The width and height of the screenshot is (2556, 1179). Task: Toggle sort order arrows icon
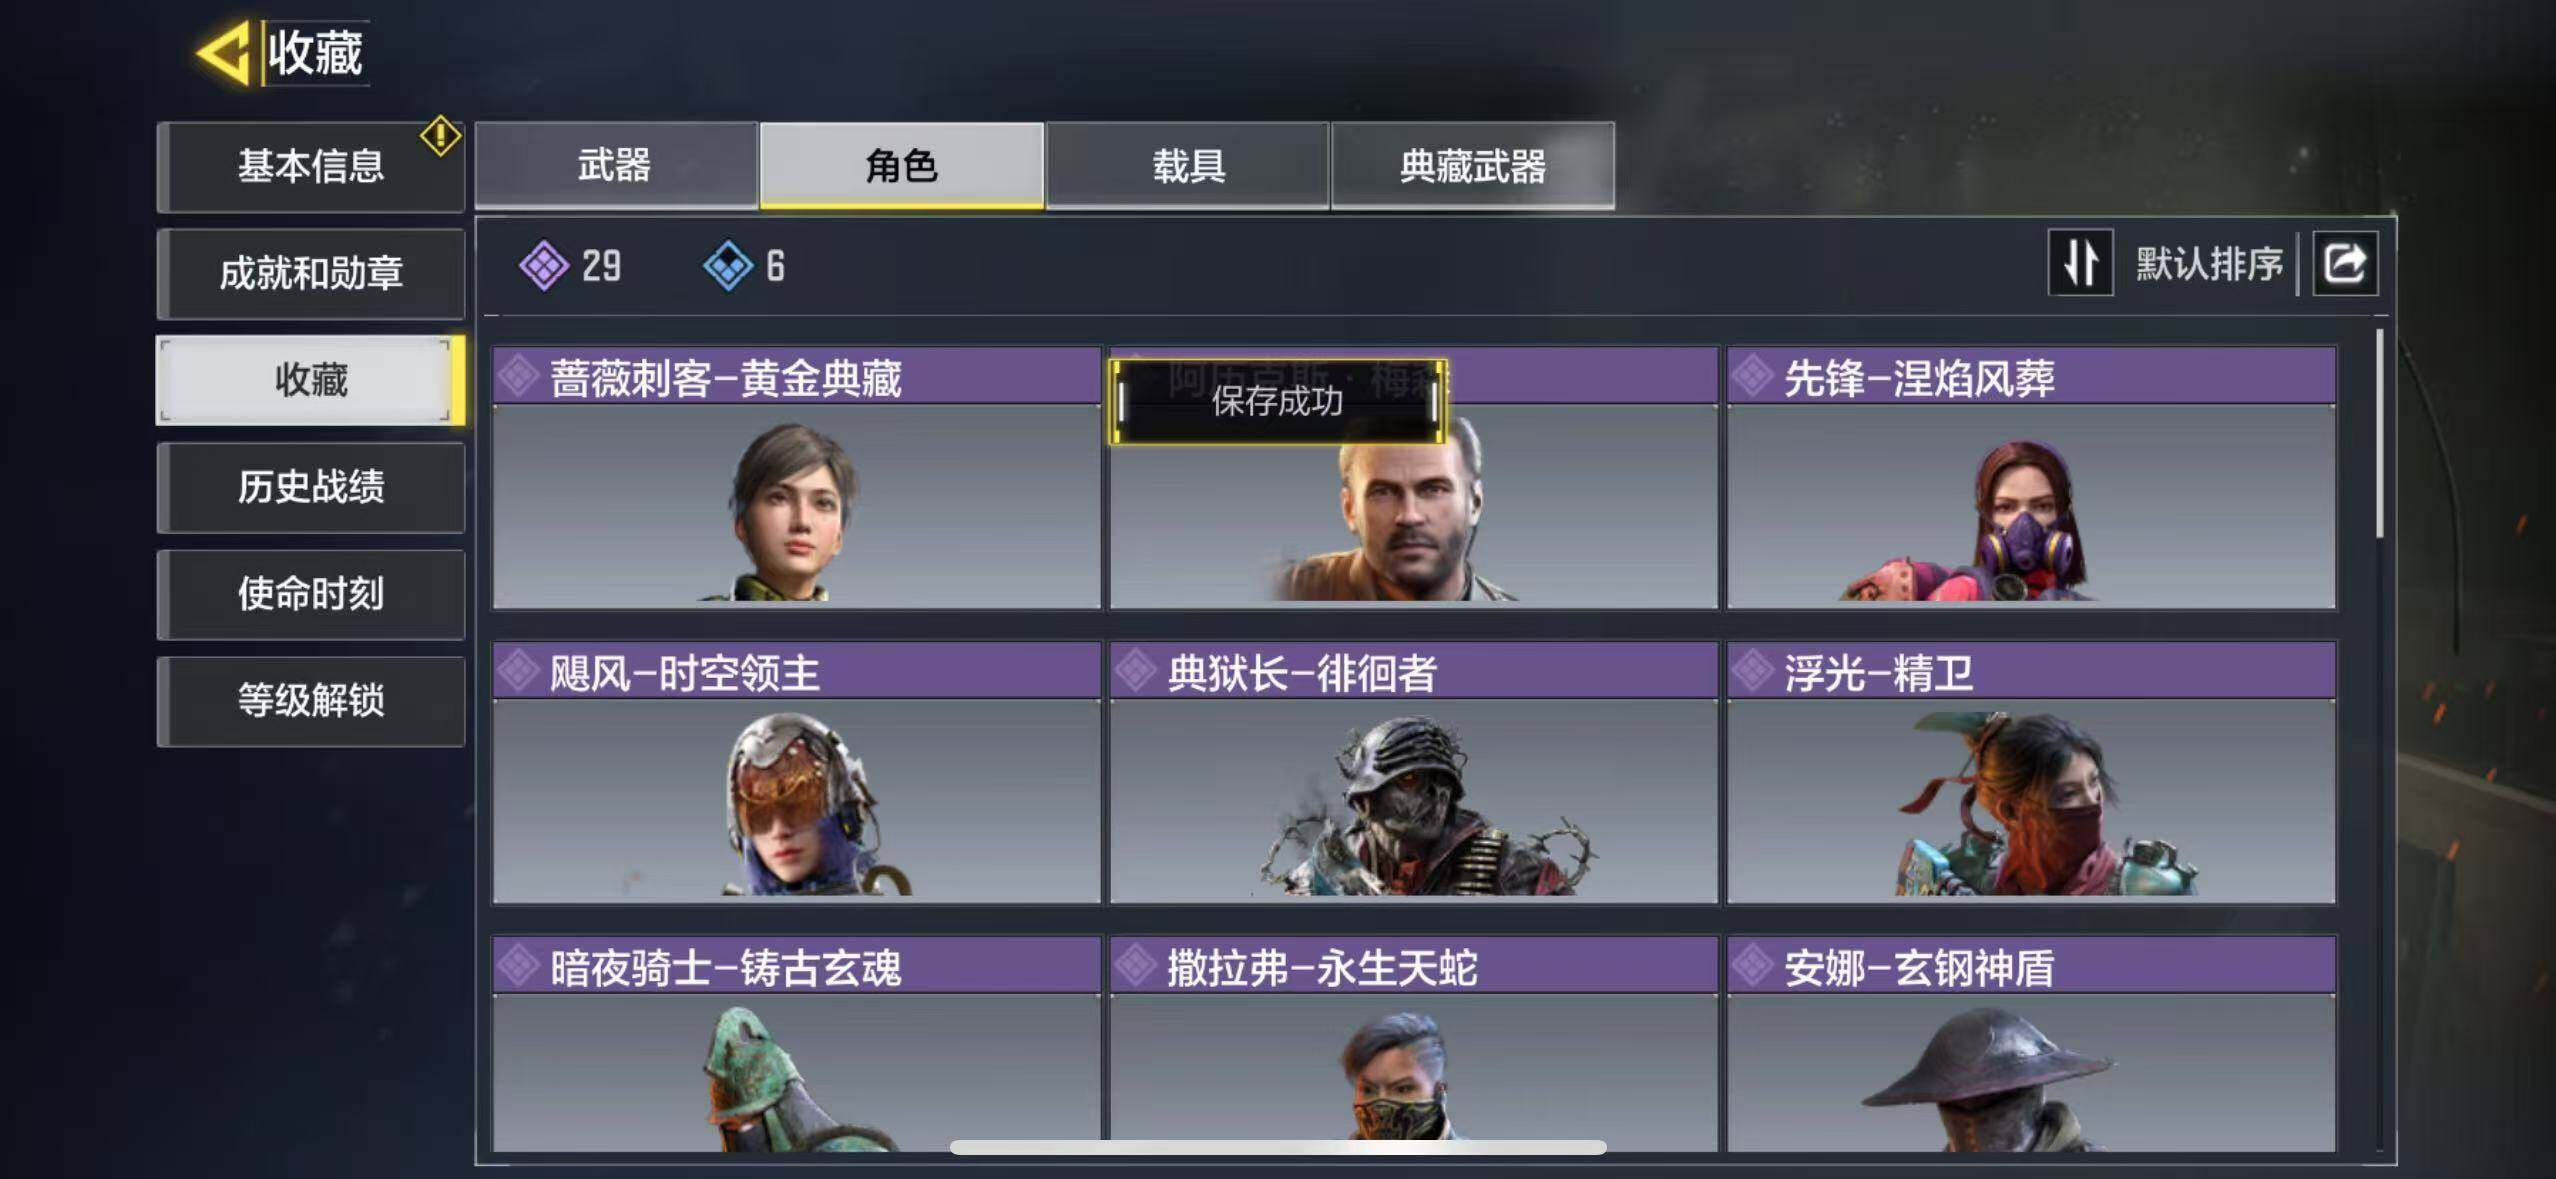[2080, 263]
